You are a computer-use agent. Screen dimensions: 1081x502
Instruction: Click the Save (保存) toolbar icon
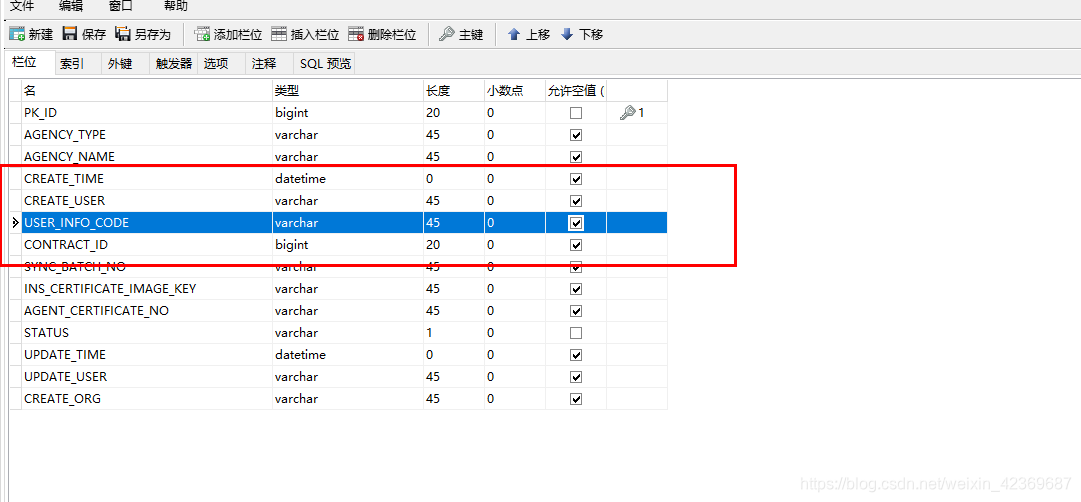click(x=70, y=34)
